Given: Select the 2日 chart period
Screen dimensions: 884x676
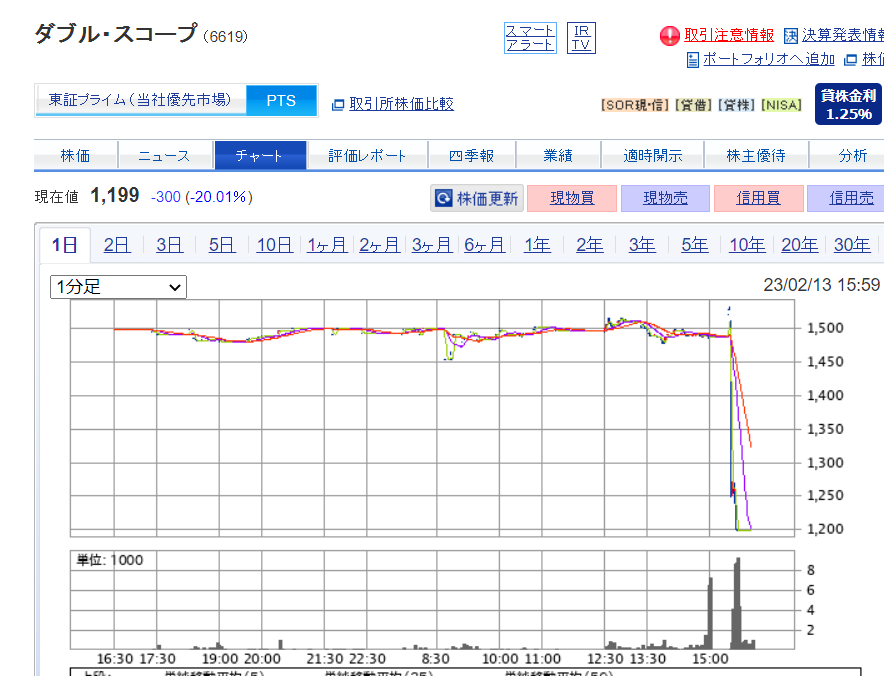Looking at the screenshot, I should coord(117,245).
